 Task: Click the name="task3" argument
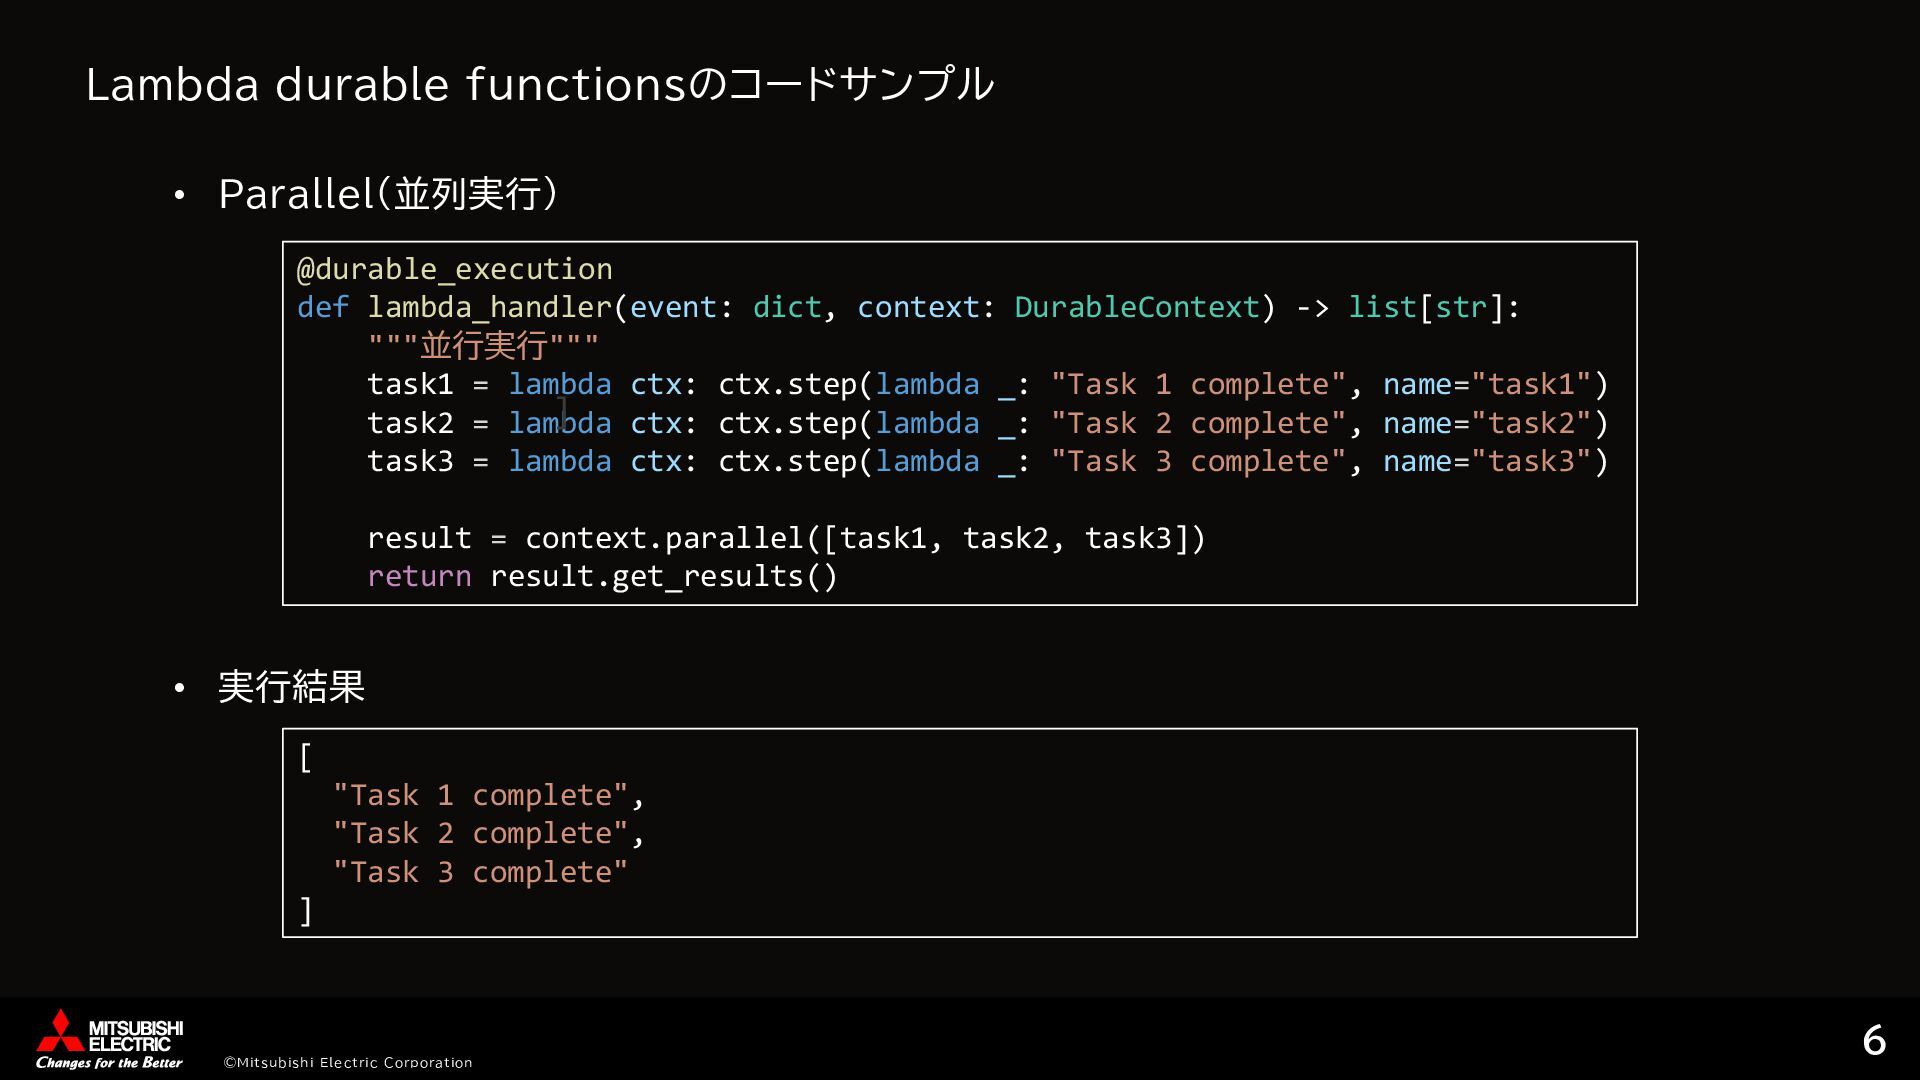point(1486,461)
